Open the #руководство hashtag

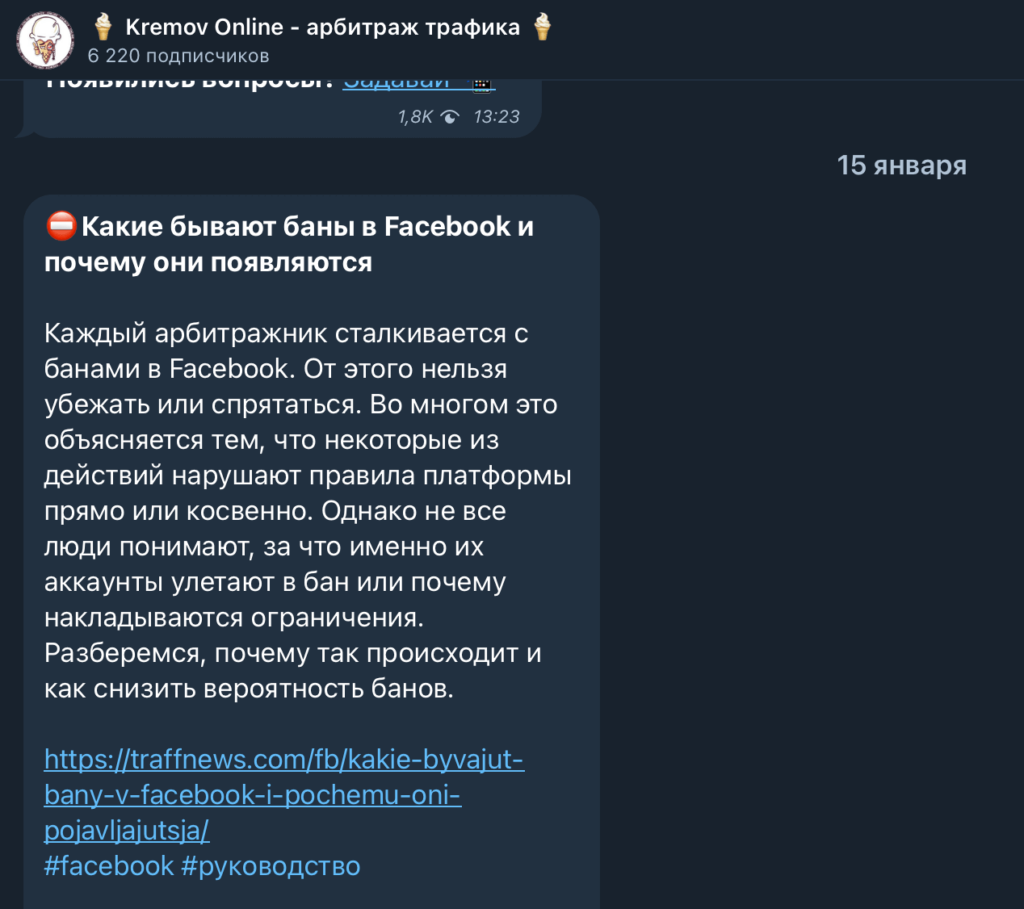270,865
